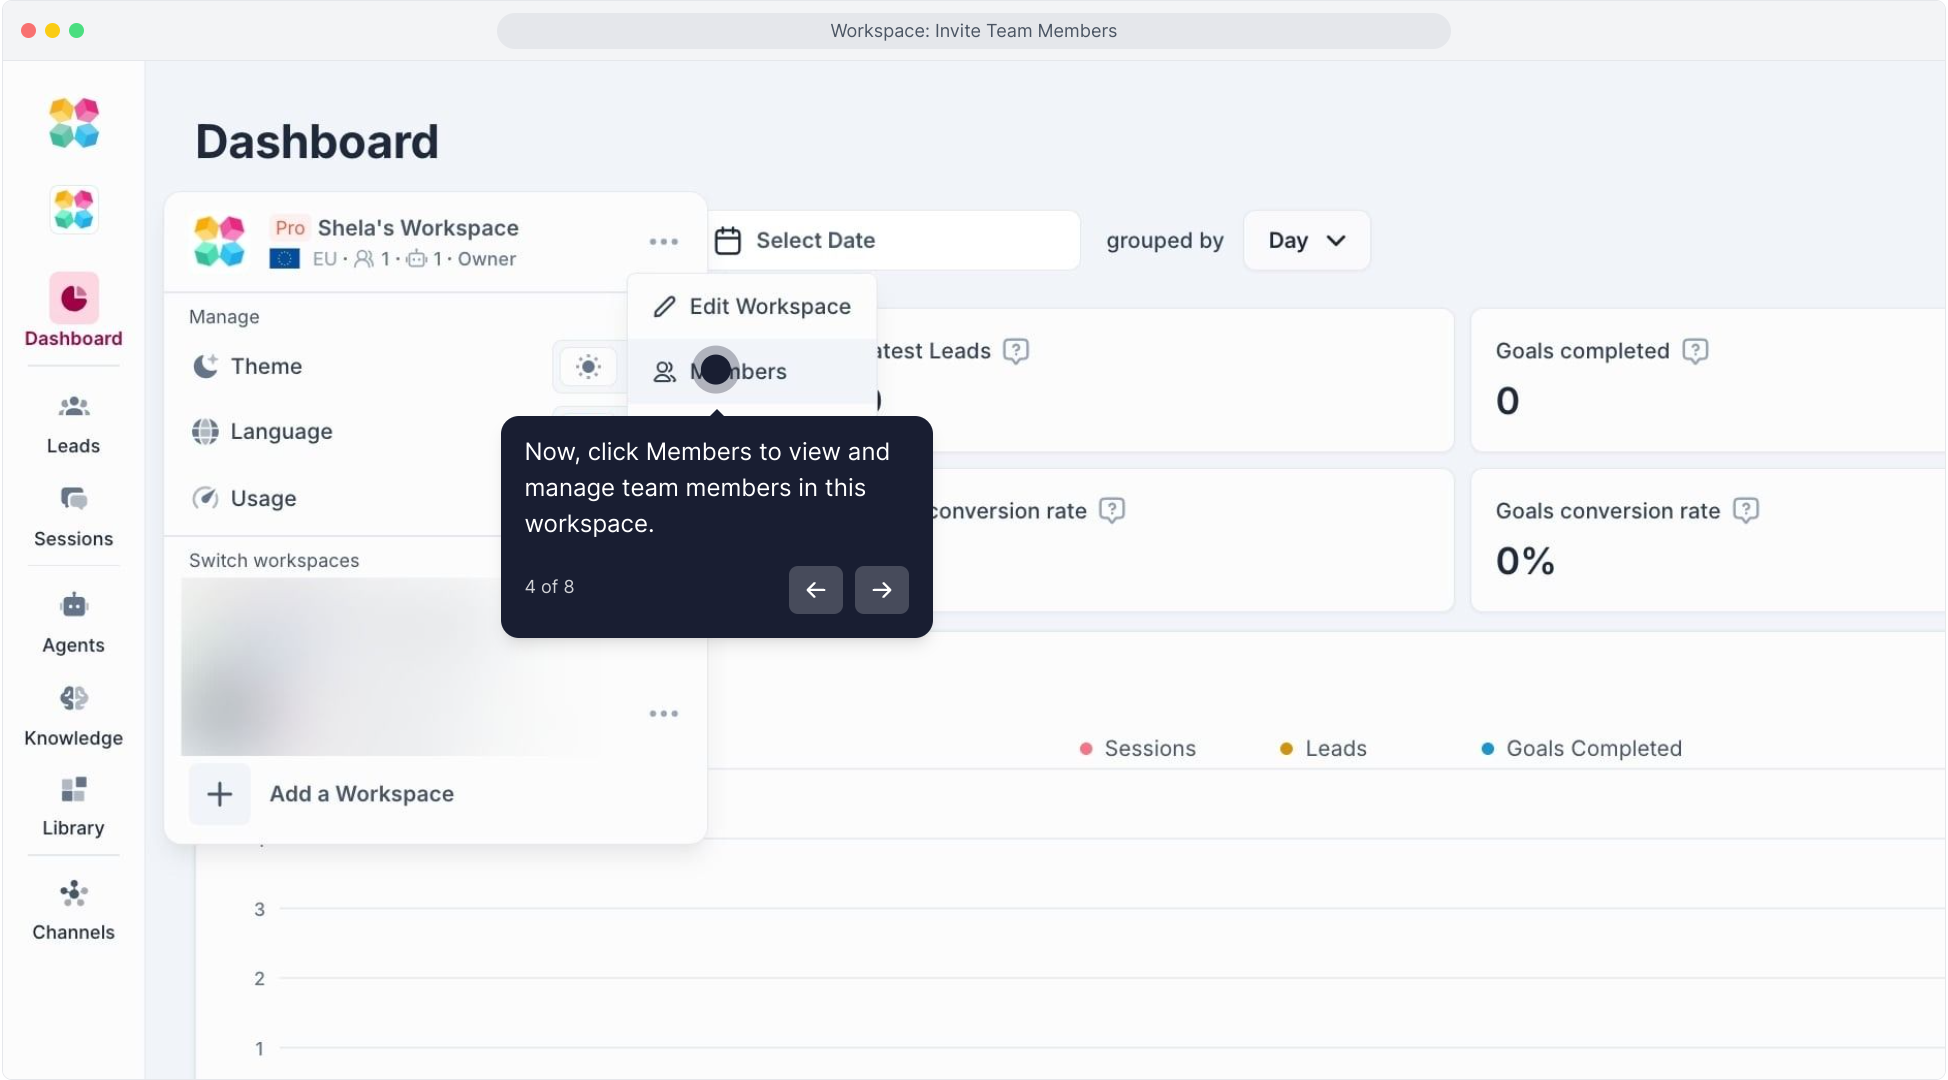Toggle the light theme sun switch
Screen dimensions: 1948x1080
[x=588, y=367]
